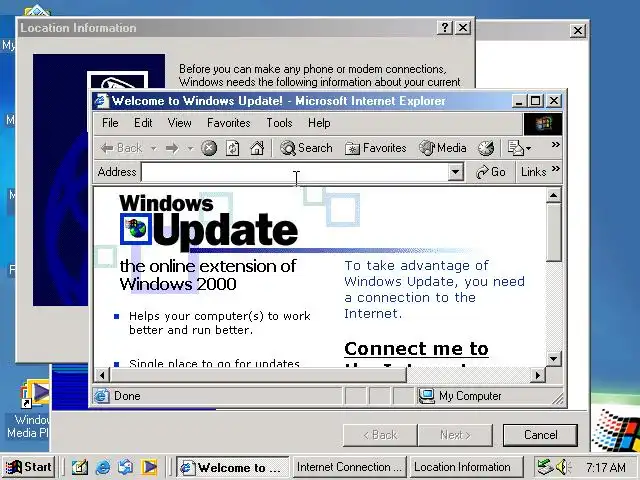
Task: Expand the Forward history dropdown arrow
Action: click(x=190, y=148)
